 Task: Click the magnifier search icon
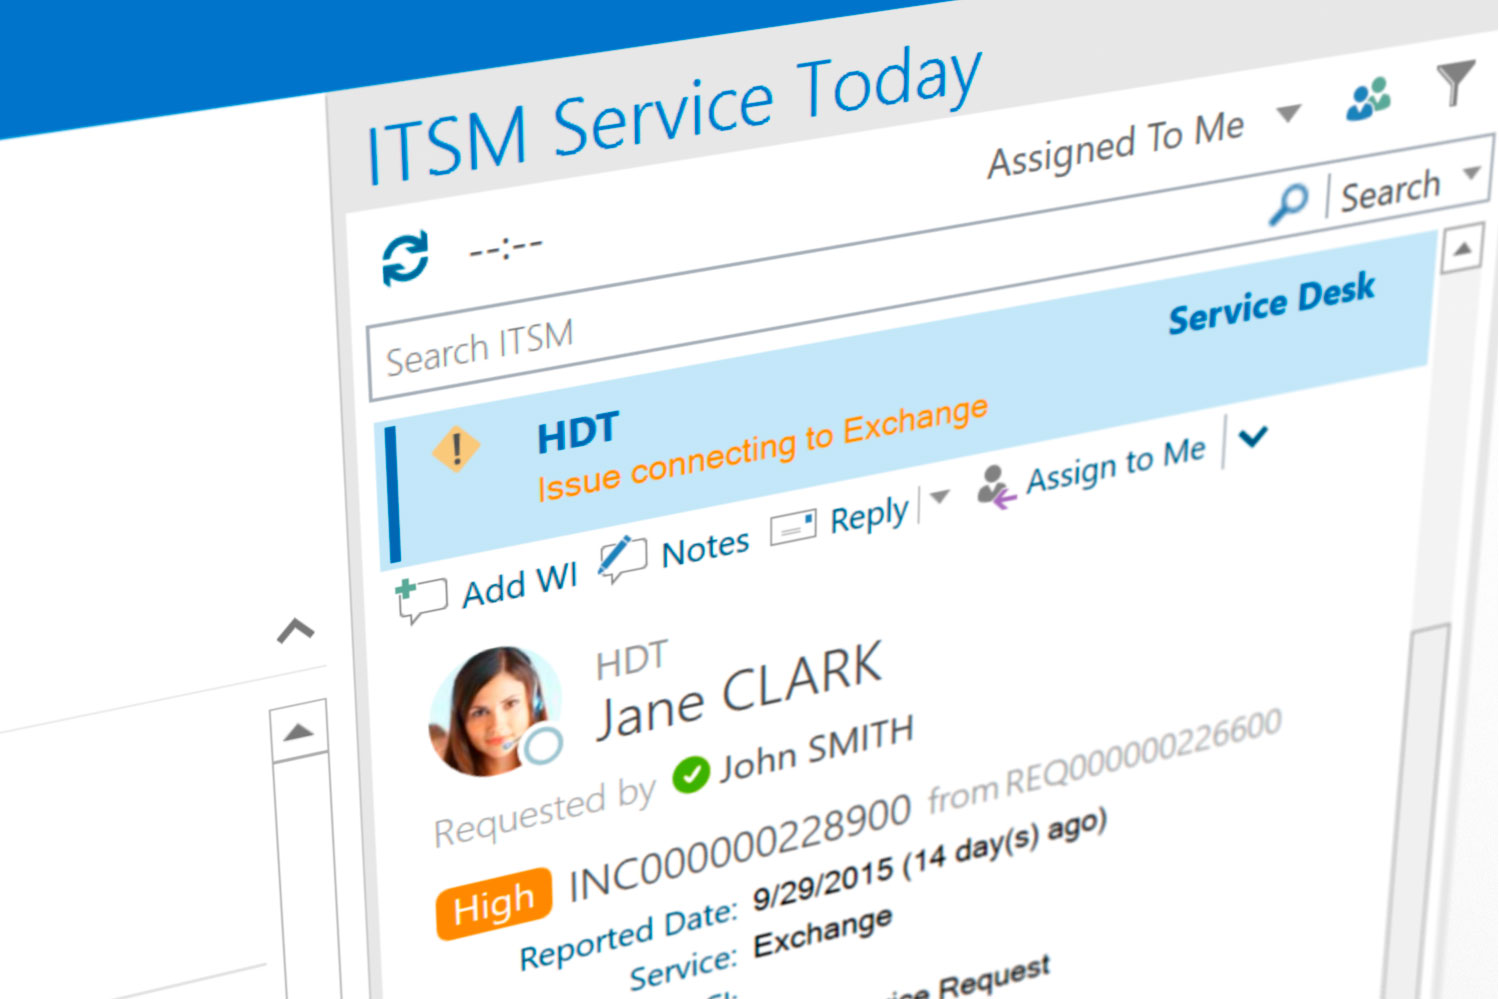1289,203
